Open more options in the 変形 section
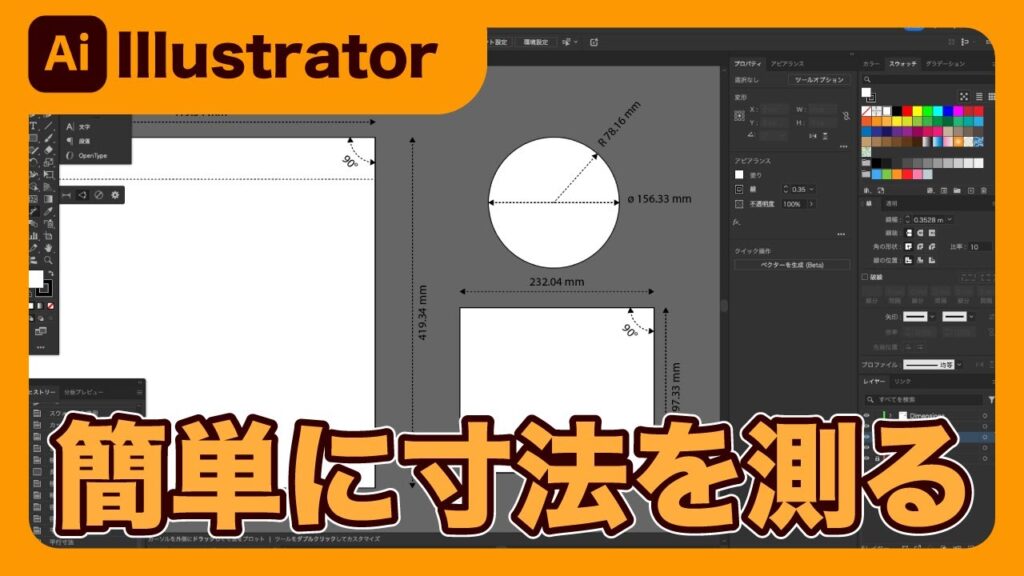1024x576 pixels. click(x=843, y=147)
